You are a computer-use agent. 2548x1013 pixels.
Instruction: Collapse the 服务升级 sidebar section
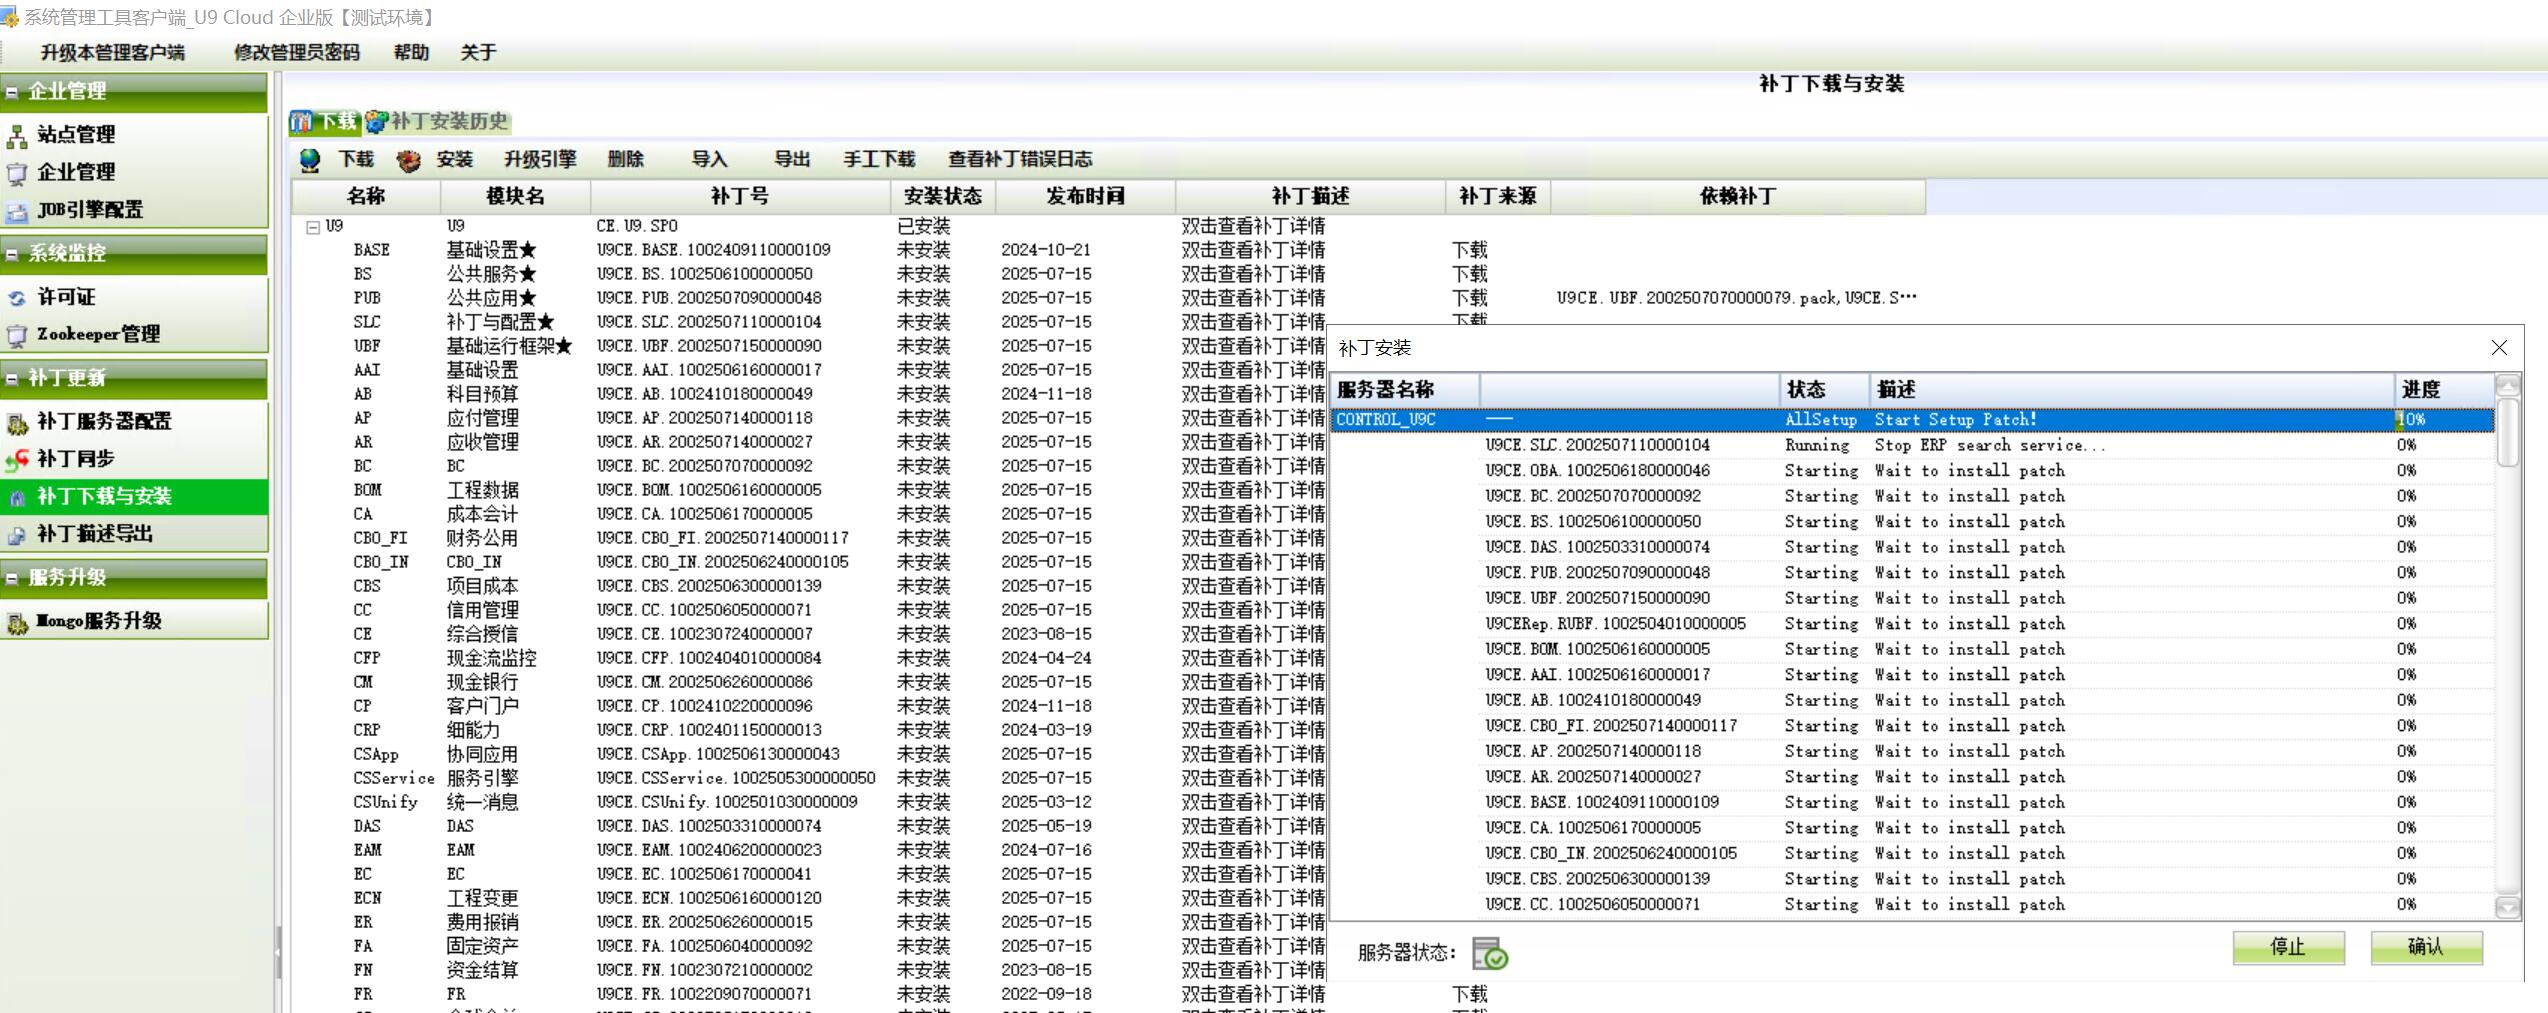[x=12, y=578]
